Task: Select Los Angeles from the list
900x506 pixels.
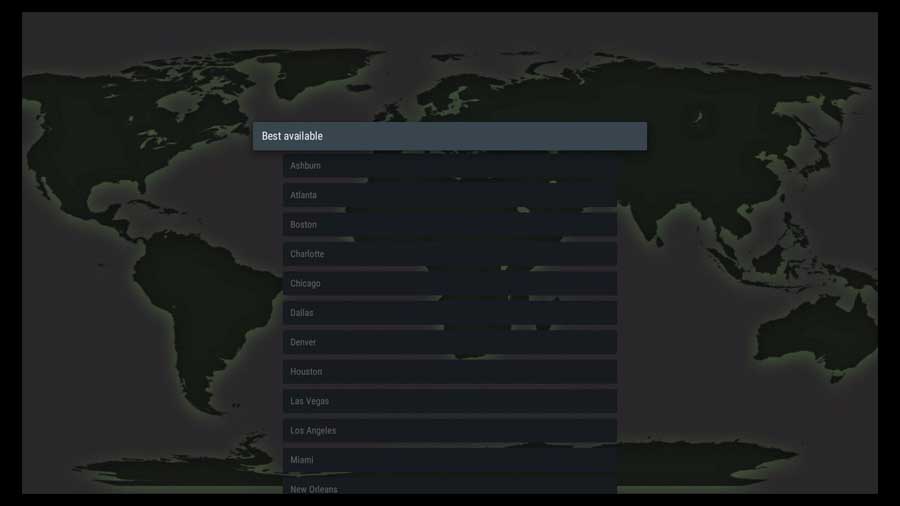Action: point(449,430)
